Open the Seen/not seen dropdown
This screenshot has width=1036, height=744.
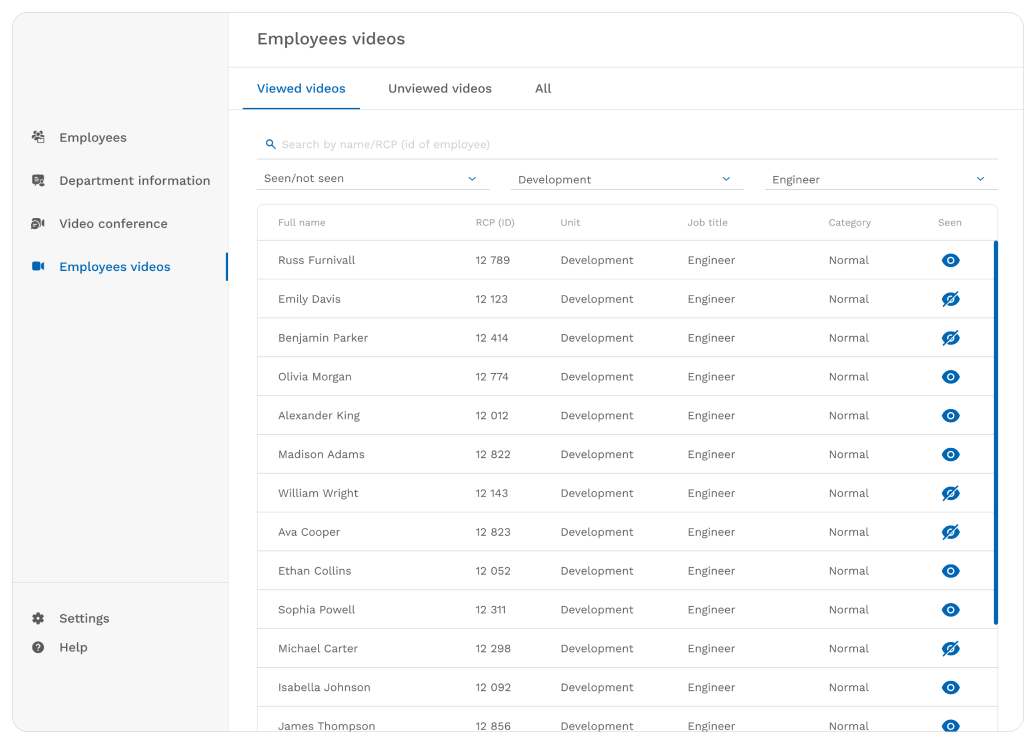point(372,178)
